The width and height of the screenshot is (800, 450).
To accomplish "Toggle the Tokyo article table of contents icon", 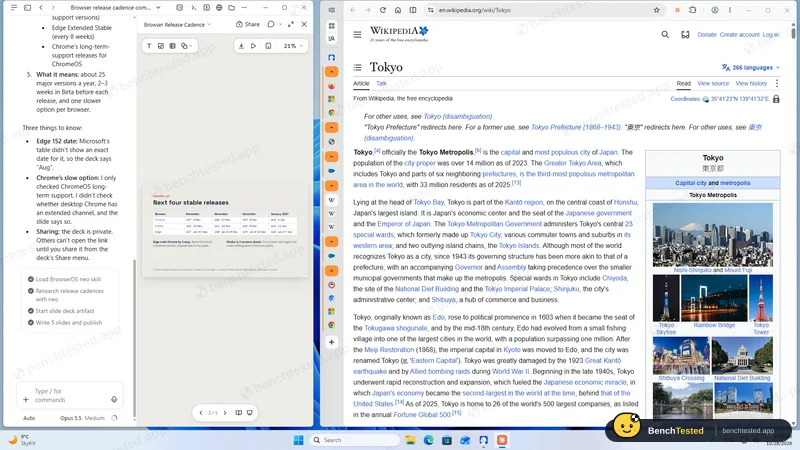I will (x=358, y=67).
